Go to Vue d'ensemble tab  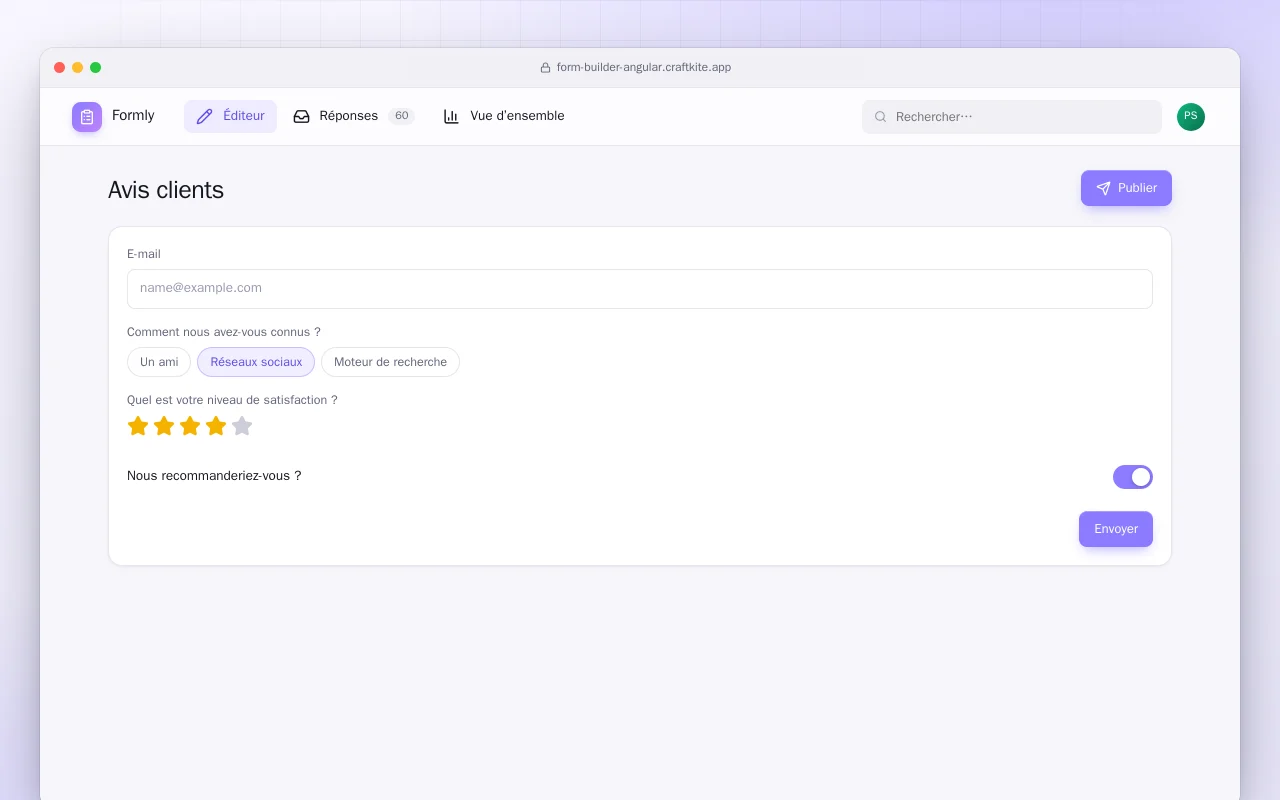pos(504,116)
